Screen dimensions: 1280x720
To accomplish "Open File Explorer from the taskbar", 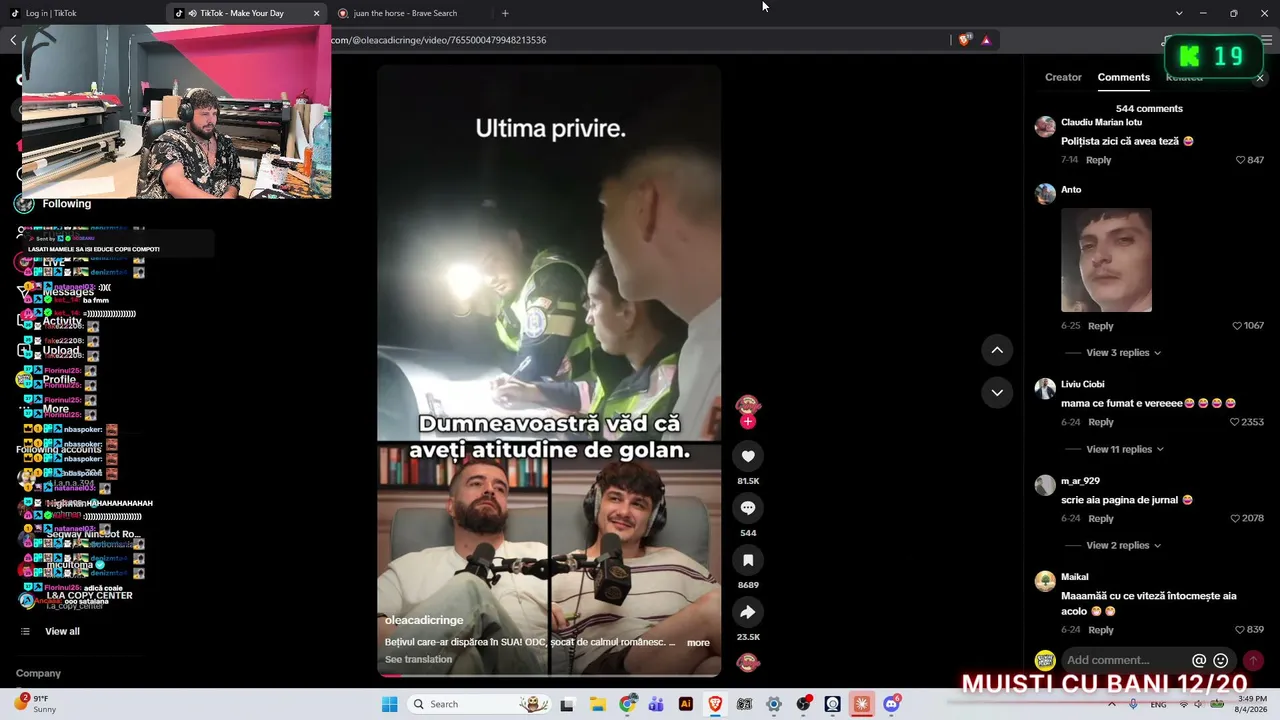I will (x=598, y=704).
